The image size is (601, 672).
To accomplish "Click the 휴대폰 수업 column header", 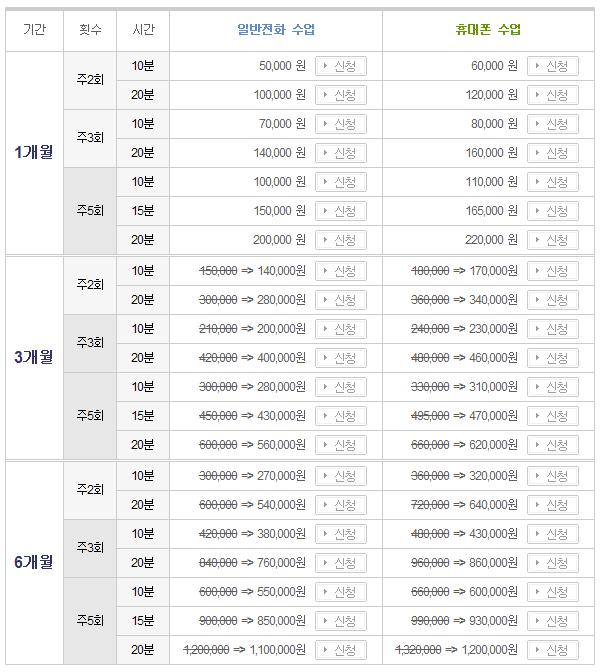I will [488, 29].
